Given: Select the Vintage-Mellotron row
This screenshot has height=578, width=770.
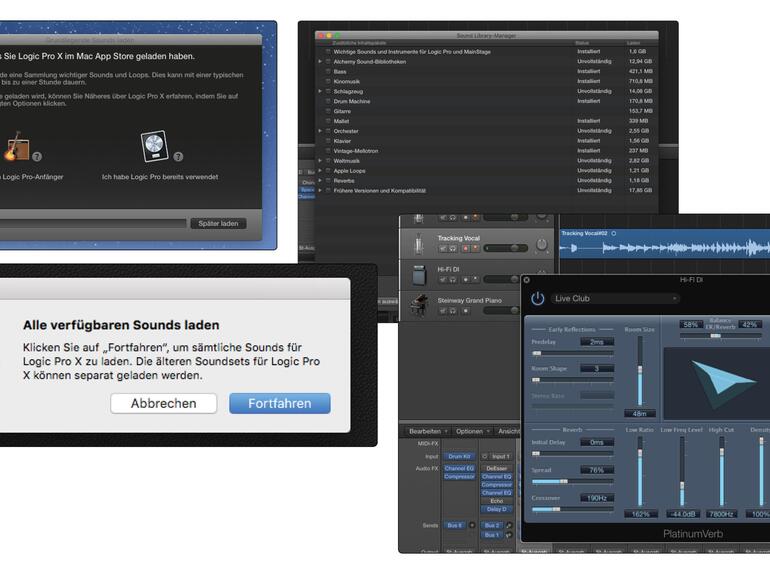Looking at the screenshot, I should 487,151.
